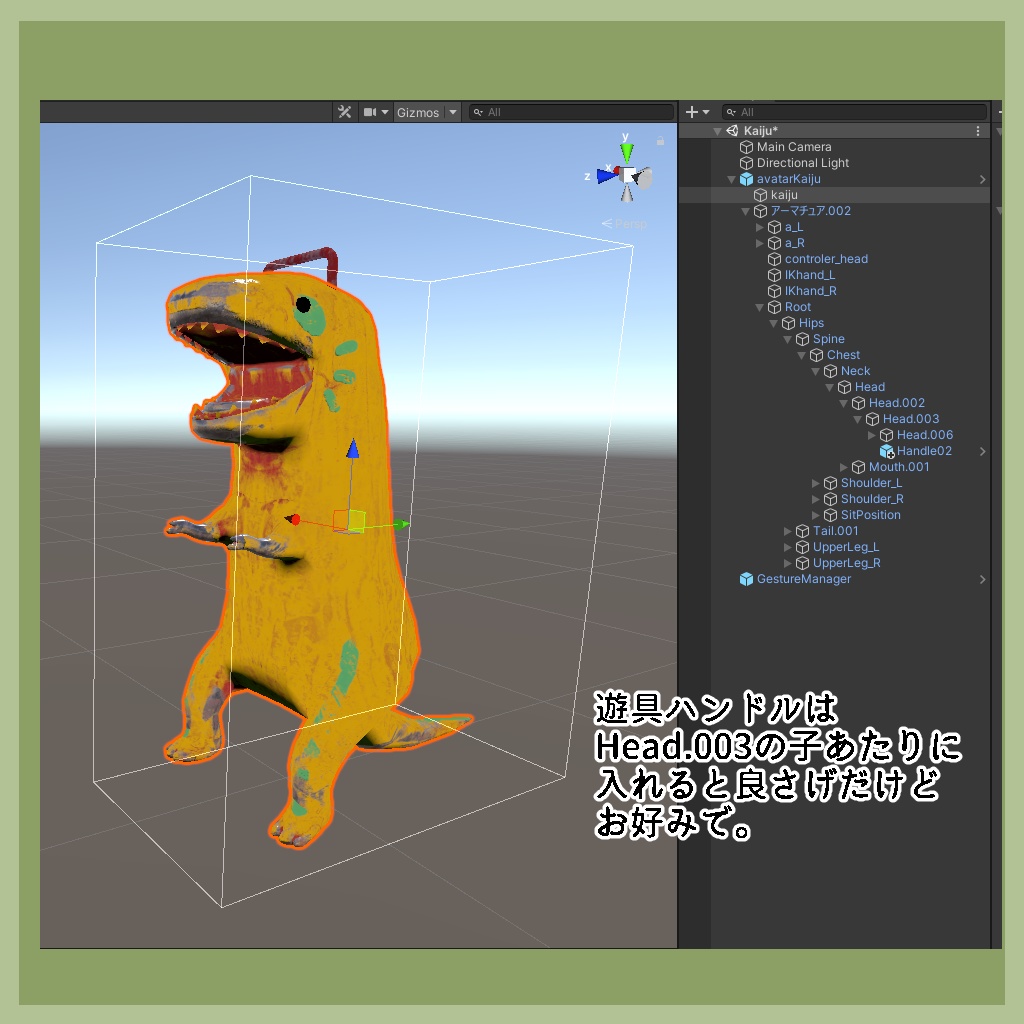Screen dimensions: 1024x1024
Task: Click the Chest cube icon
Action: click(816, 355)
